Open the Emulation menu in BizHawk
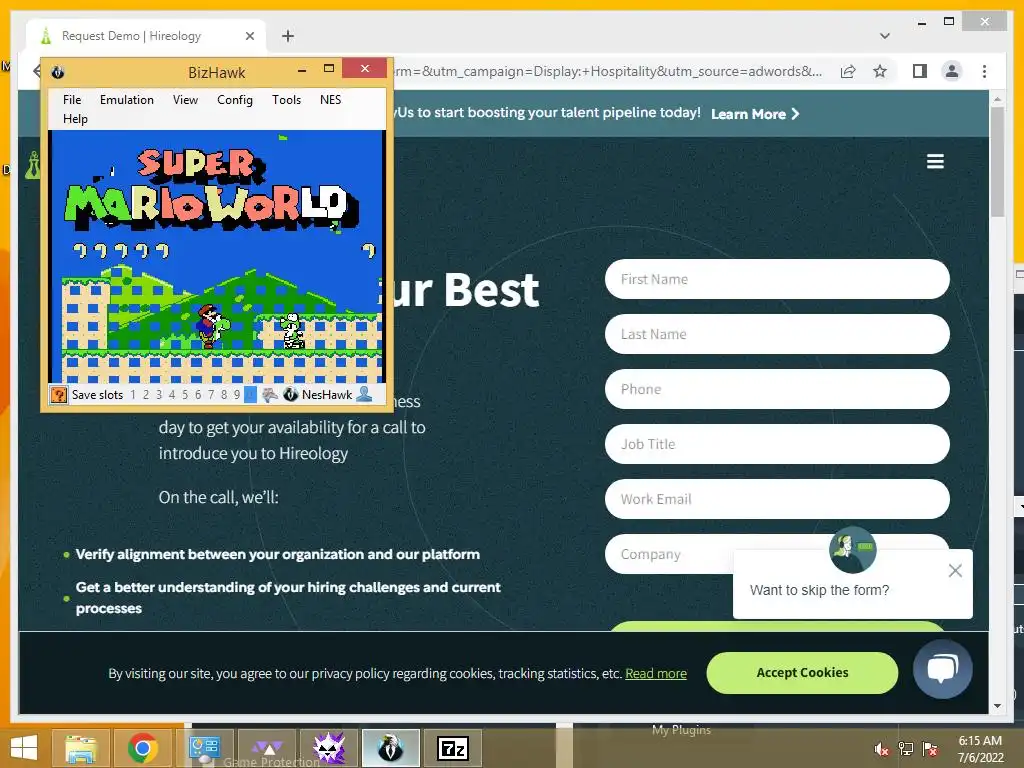The height and width of the screenshot is (768, 1024). click(x=127, y=100)
